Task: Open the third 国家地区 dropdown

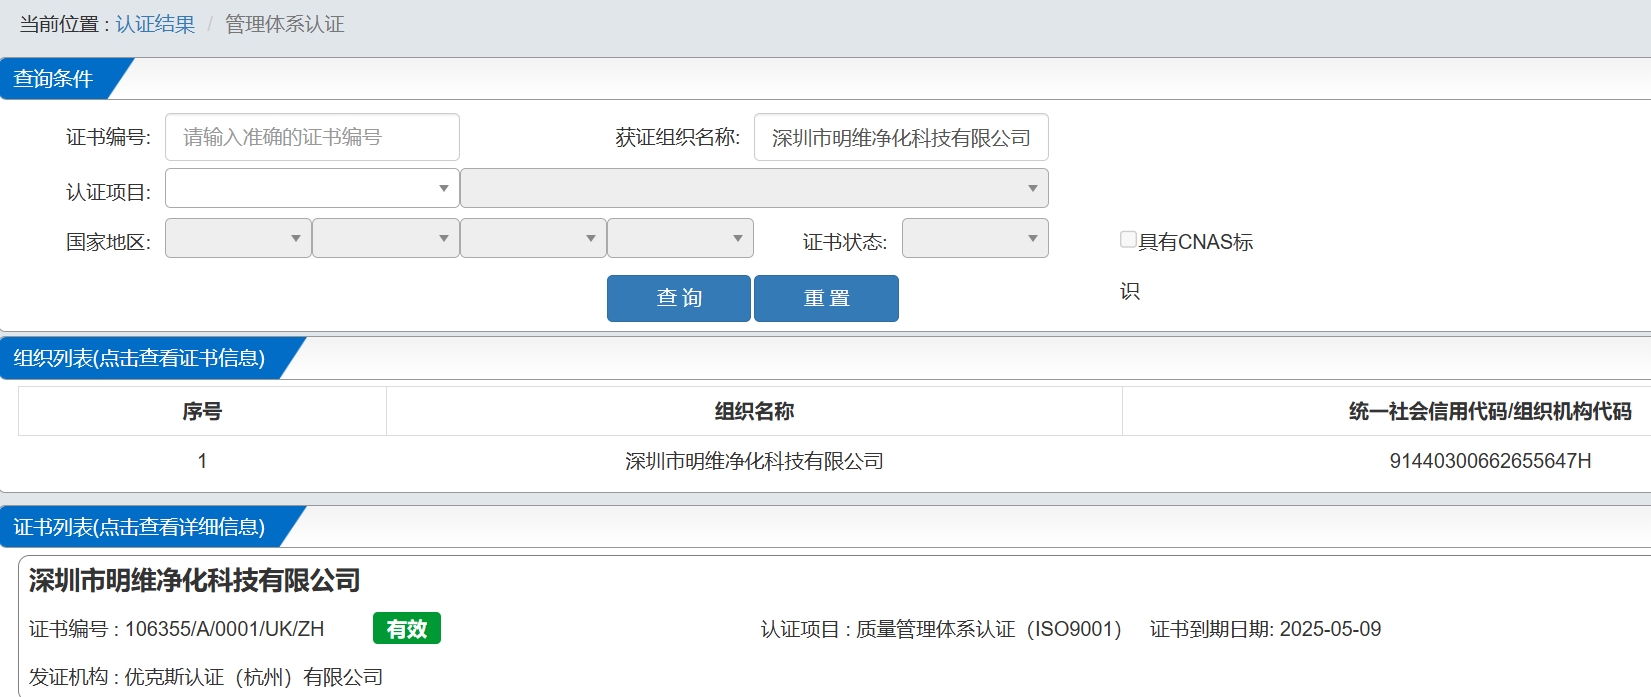Action: click(x=533, y=238)
